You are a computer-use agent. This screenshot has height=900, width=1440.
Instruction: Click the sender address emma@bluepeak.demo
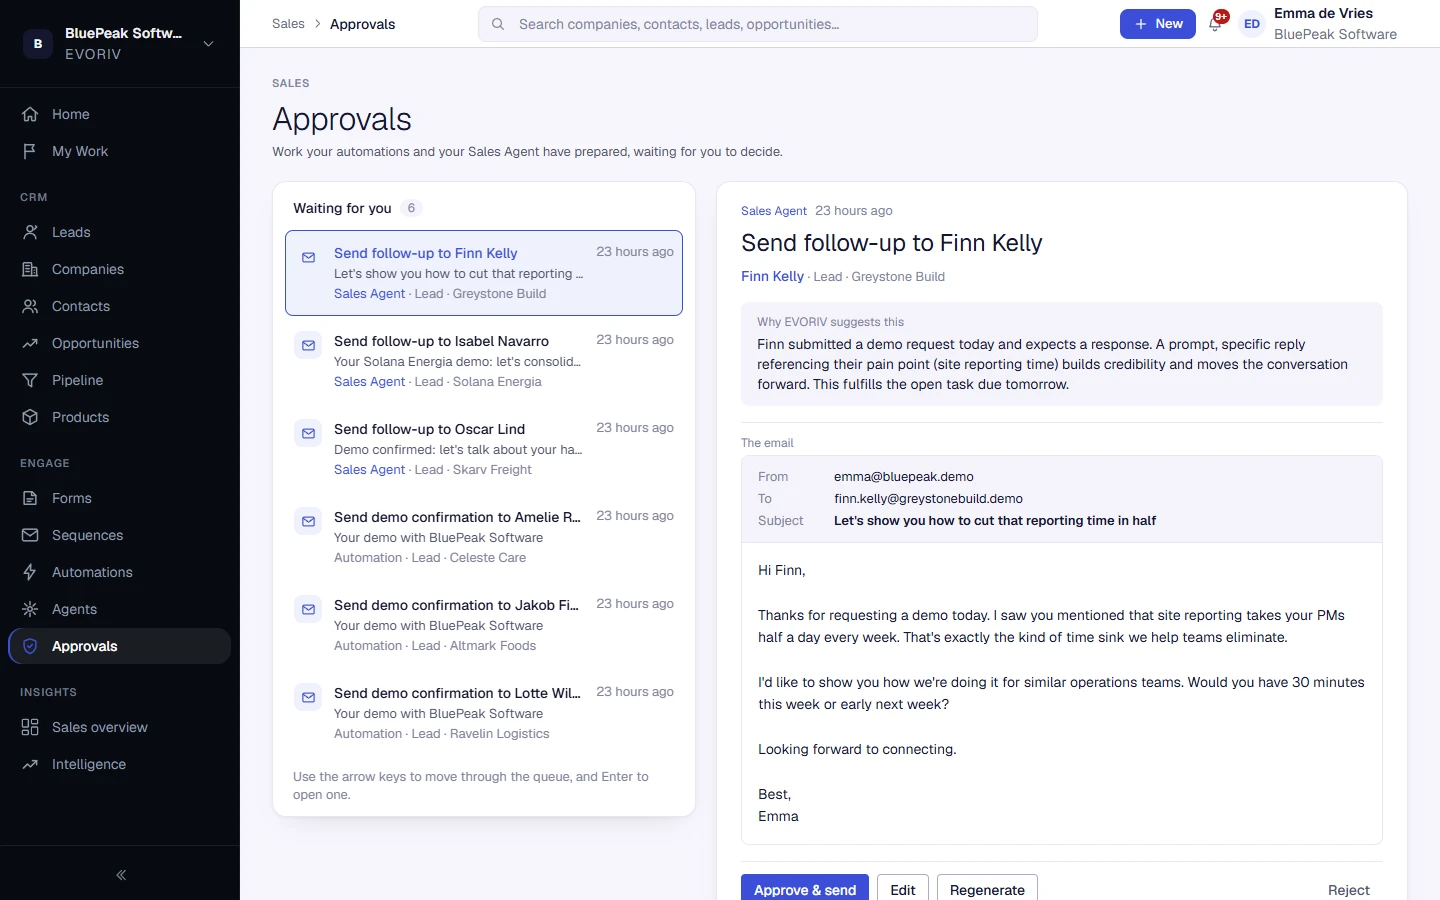(904, 477)
